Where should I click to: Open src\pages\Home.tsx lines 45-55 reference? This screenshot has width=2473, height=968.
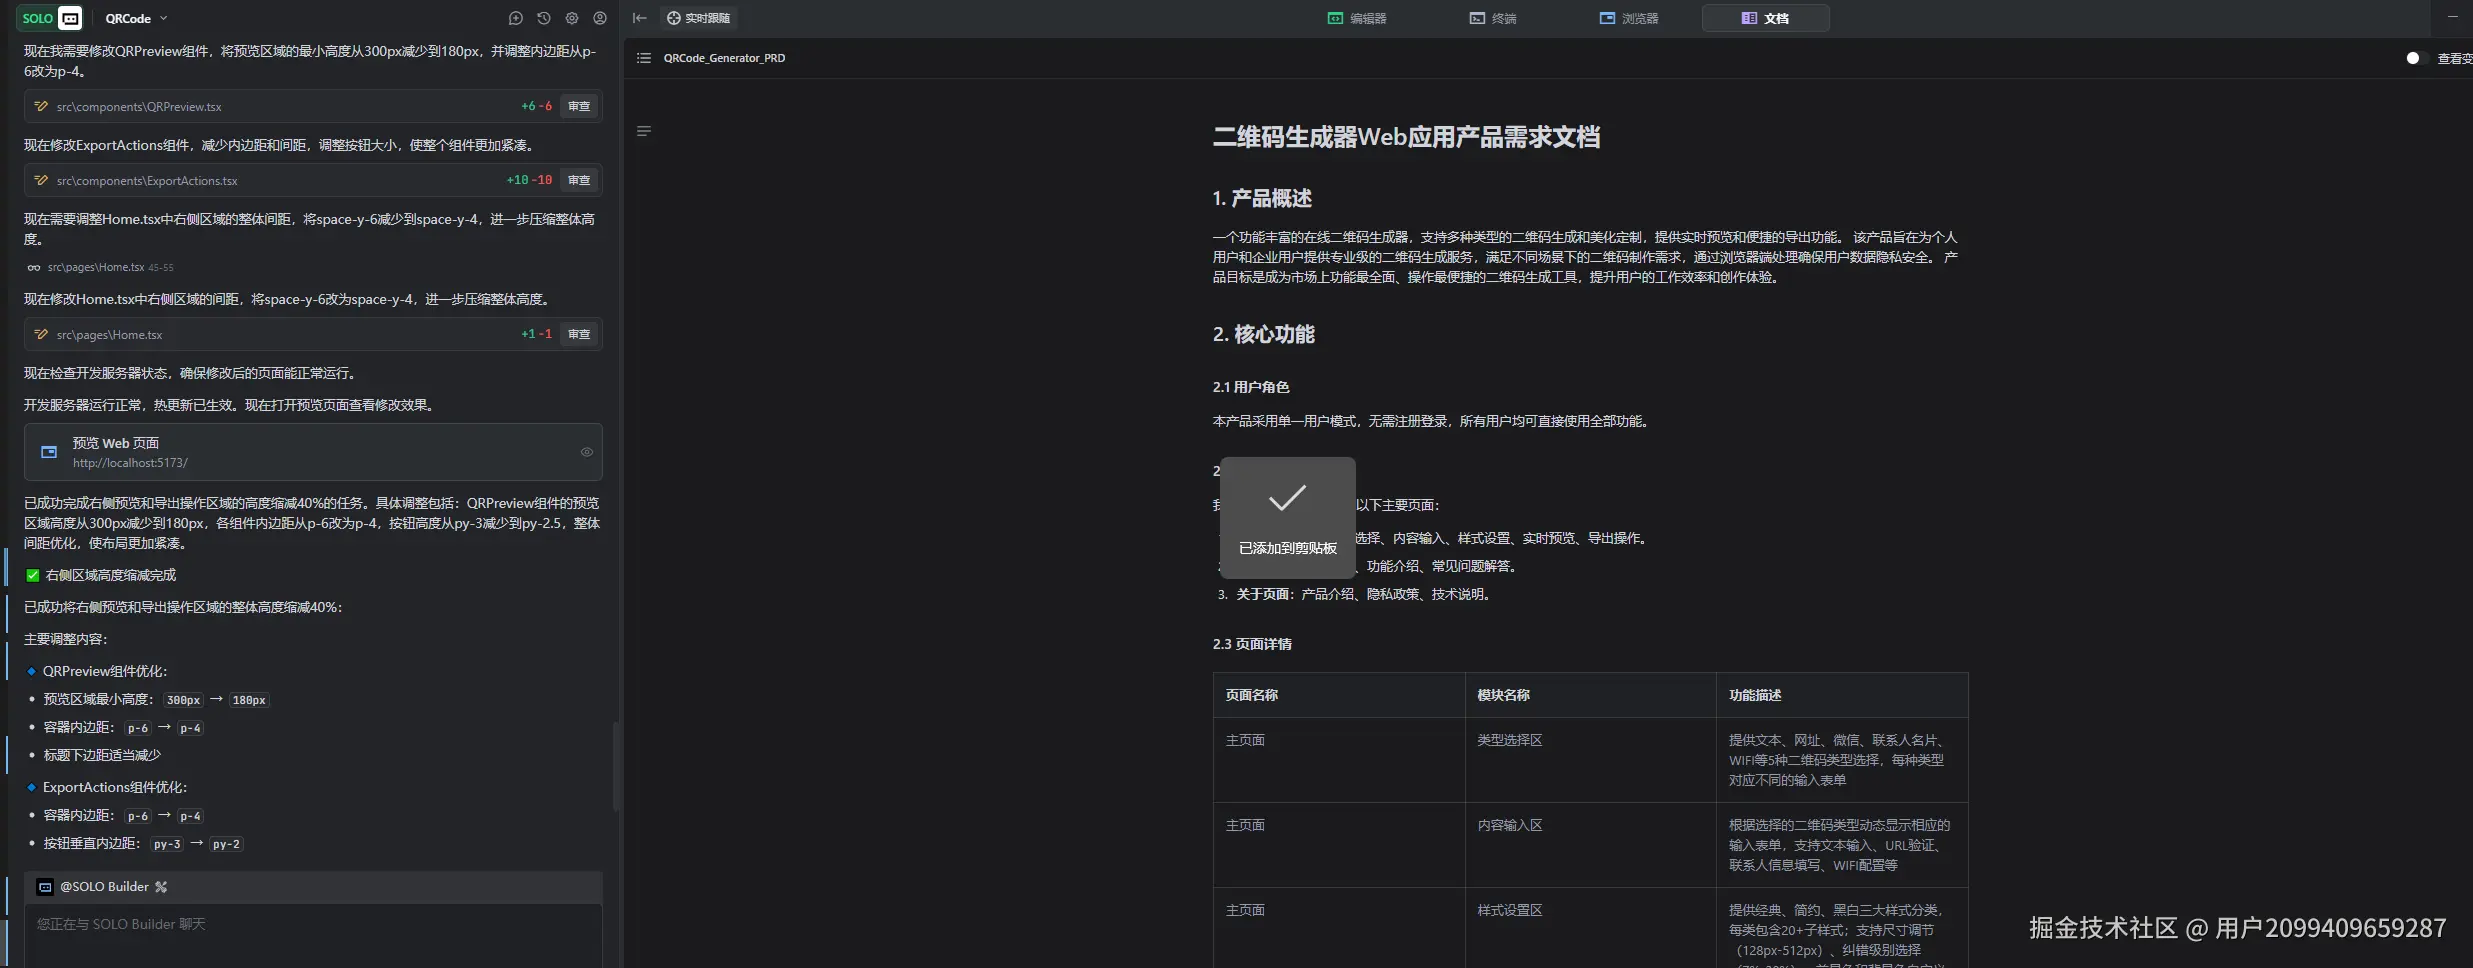[x=110, y=268]
